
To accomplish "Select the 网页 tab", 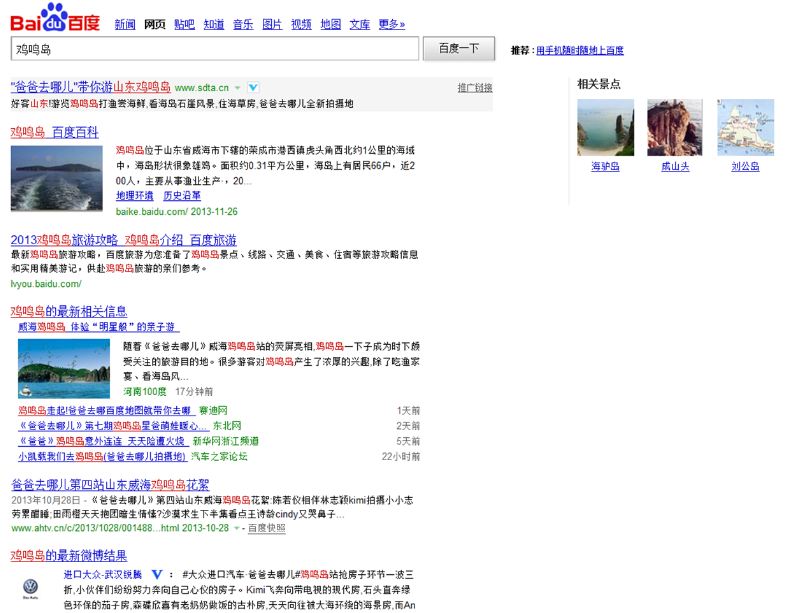I will pyautogui.click(x=154, y=24).
